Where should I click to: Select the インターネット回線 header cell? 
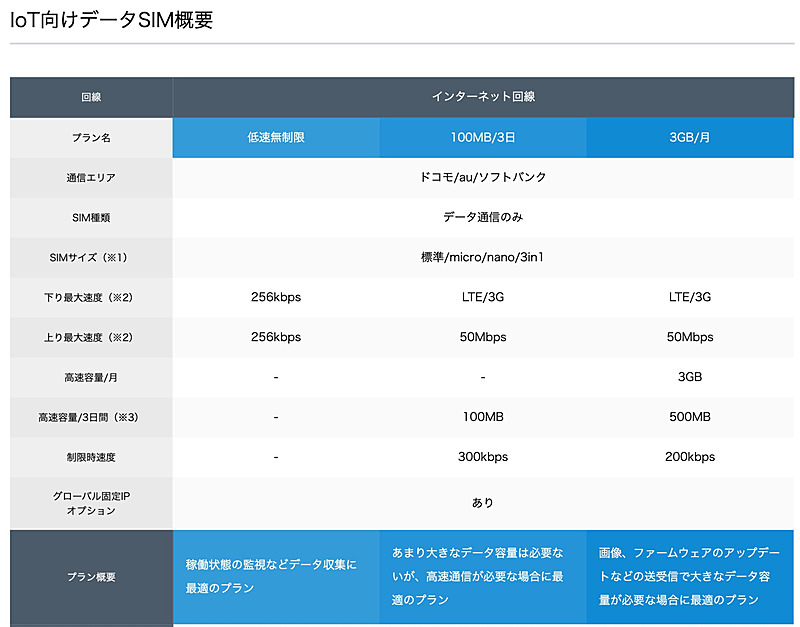tap(483, 97)
